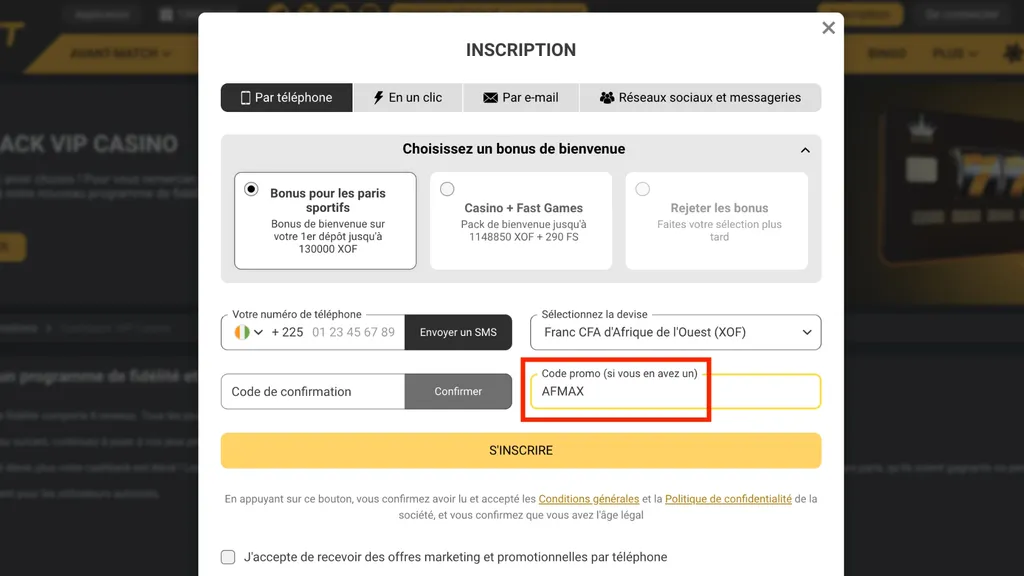1024x576 pixels.
Task: Check the marketing offers by phone checkbox
Action: pos(226,556)
